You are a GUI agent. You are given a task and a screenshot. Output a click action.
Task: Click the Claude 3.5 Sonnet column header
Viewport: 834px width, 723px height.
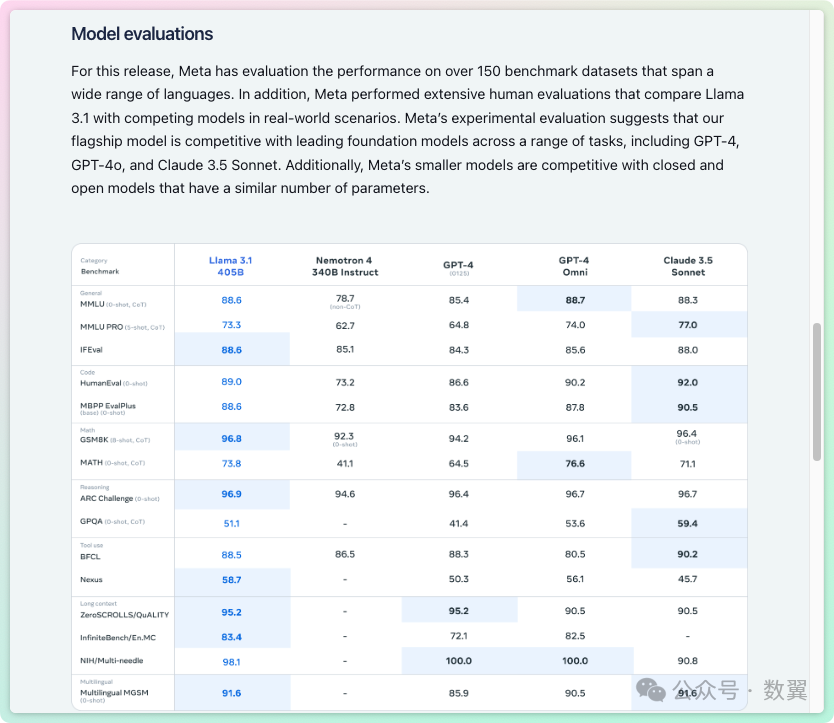click(x=688, y=266)
